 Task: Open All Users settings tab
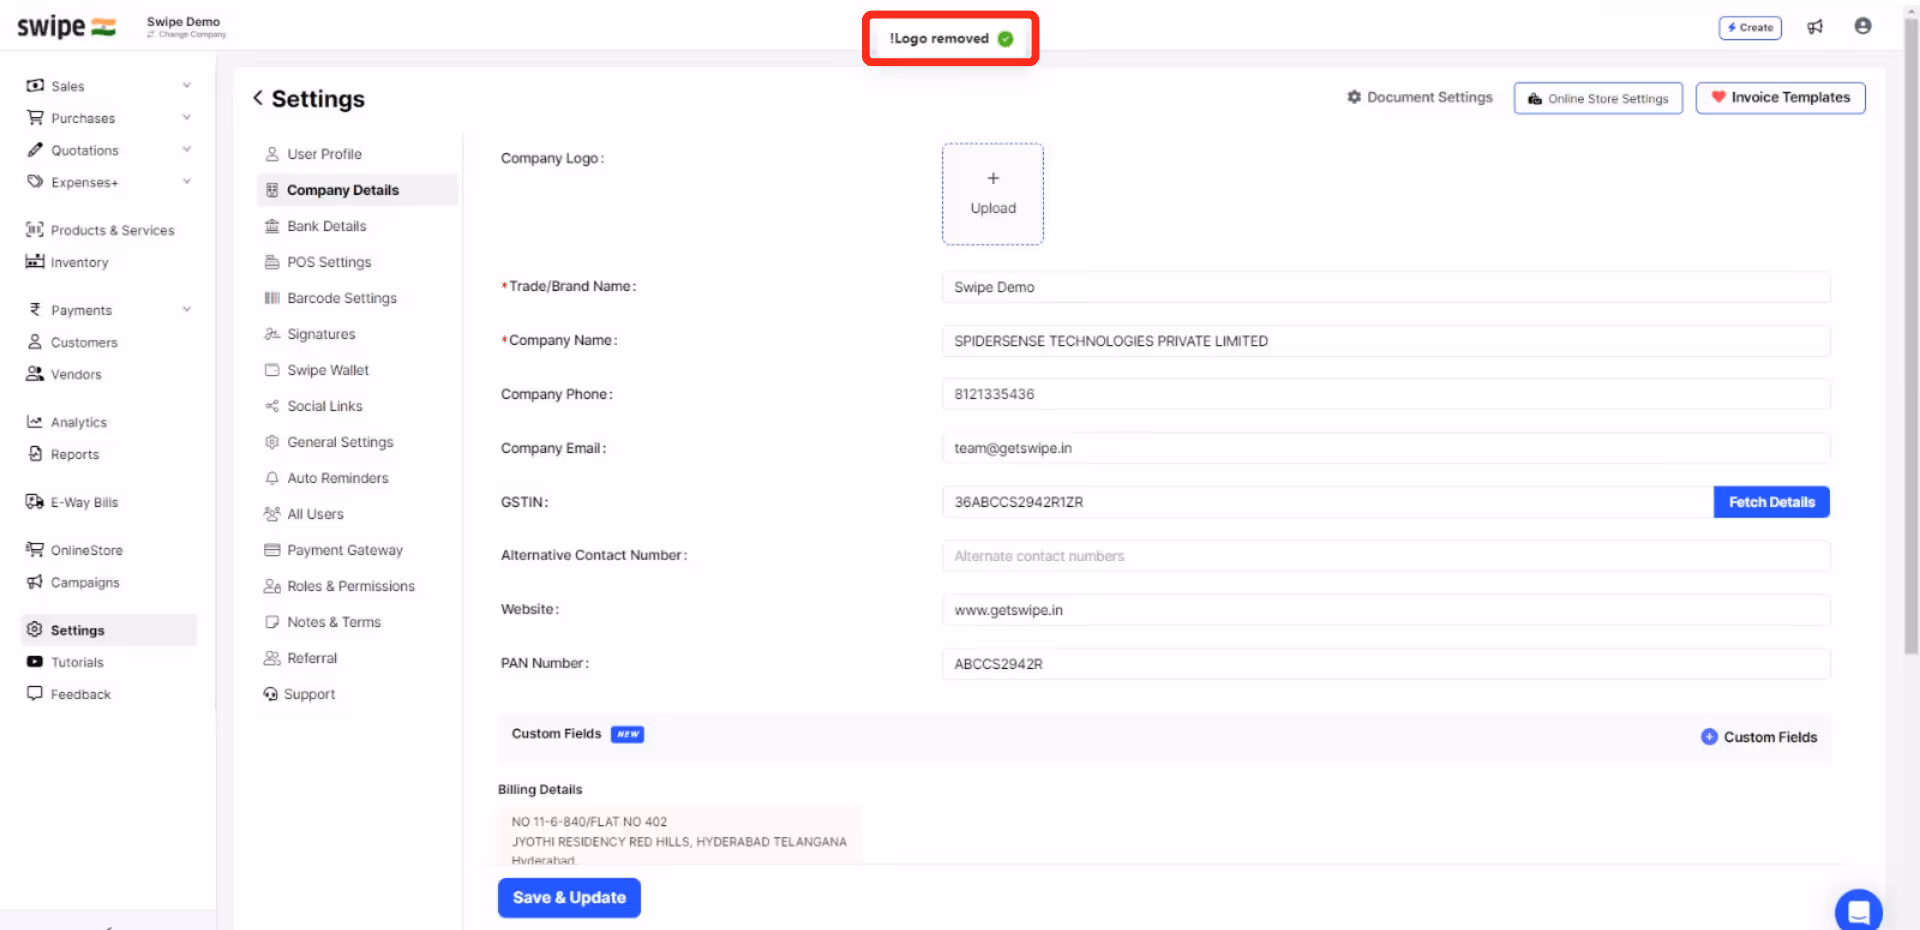[x=357, y=514]
